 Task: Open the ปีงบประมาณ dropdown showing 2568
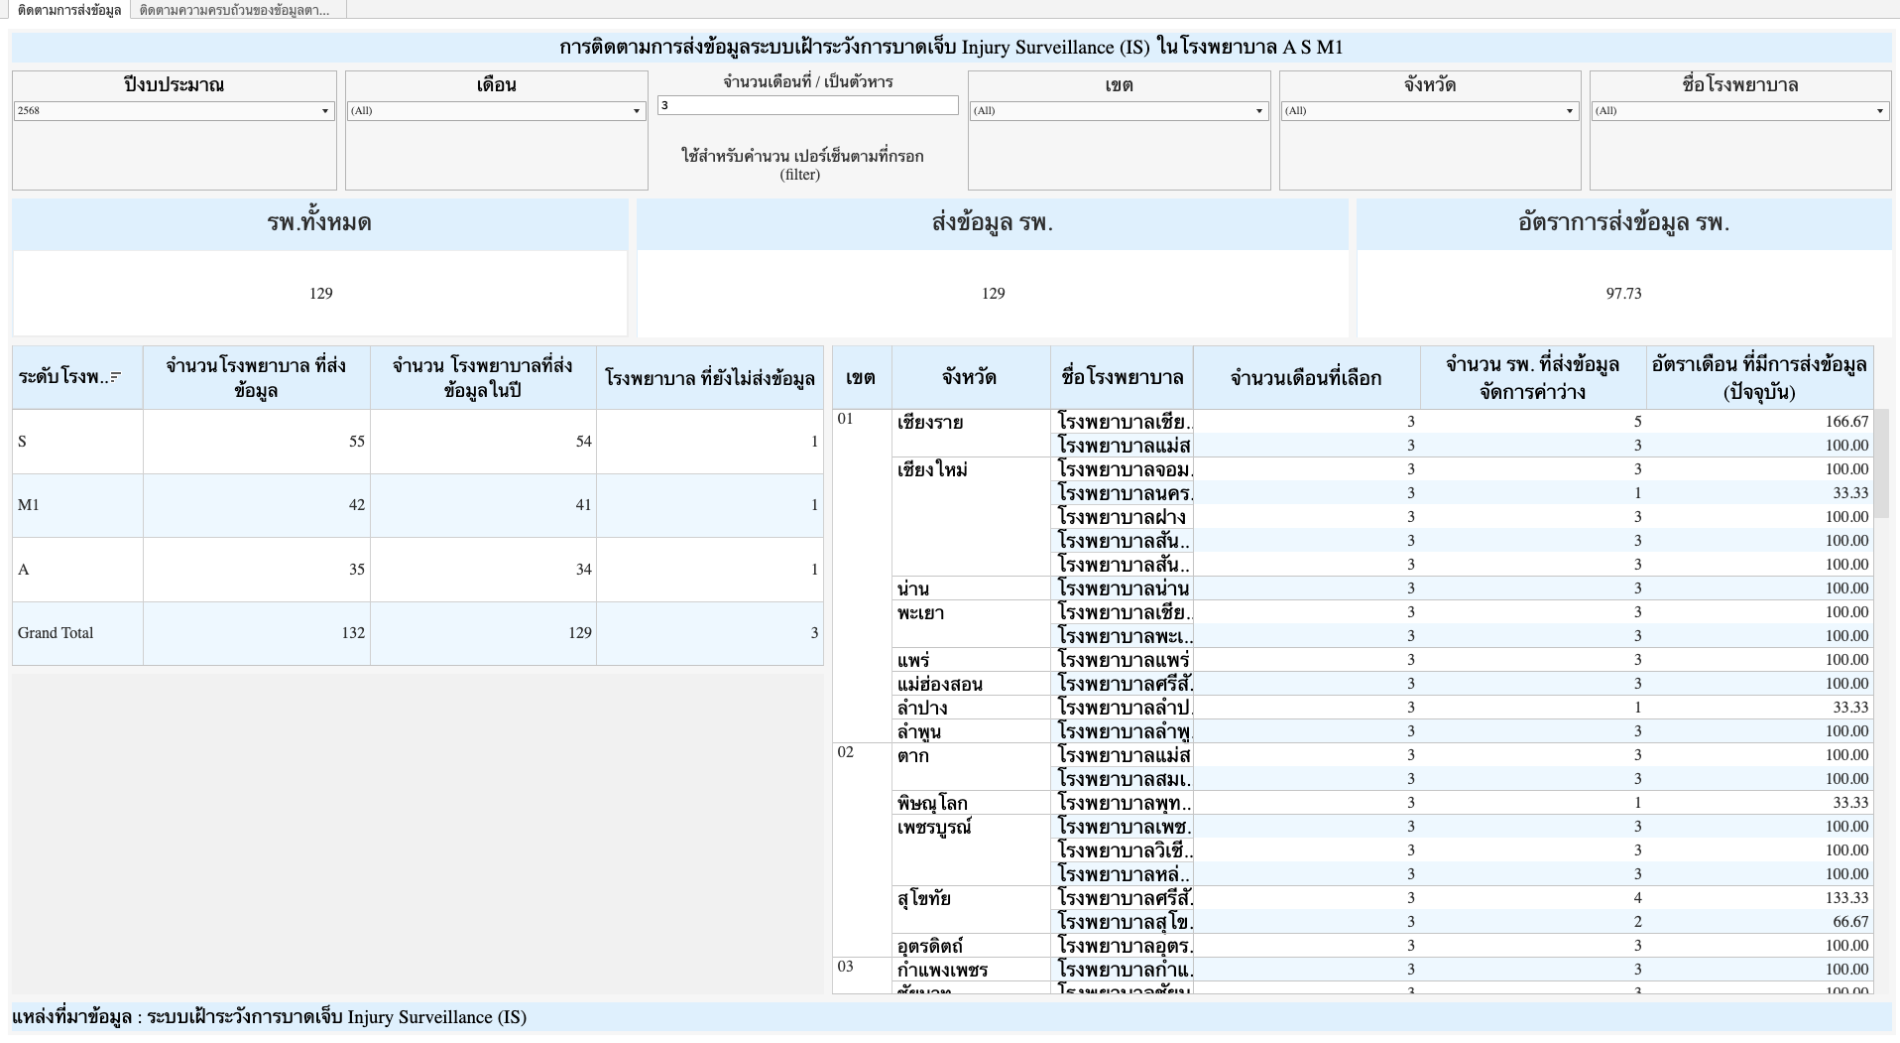[174, 111]
